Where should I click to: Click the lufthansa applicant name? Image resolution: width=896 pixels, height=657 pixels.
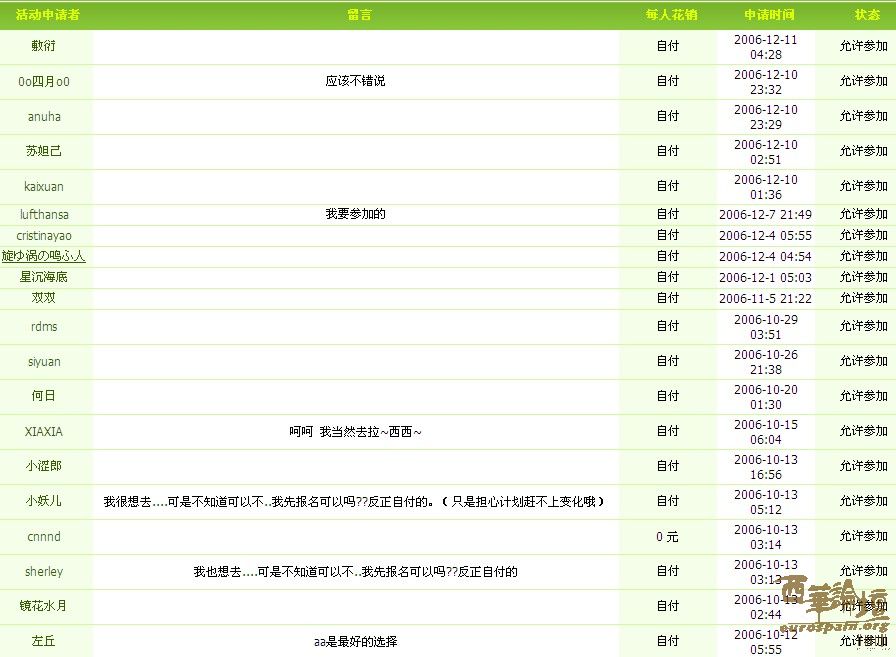point(44,214)
